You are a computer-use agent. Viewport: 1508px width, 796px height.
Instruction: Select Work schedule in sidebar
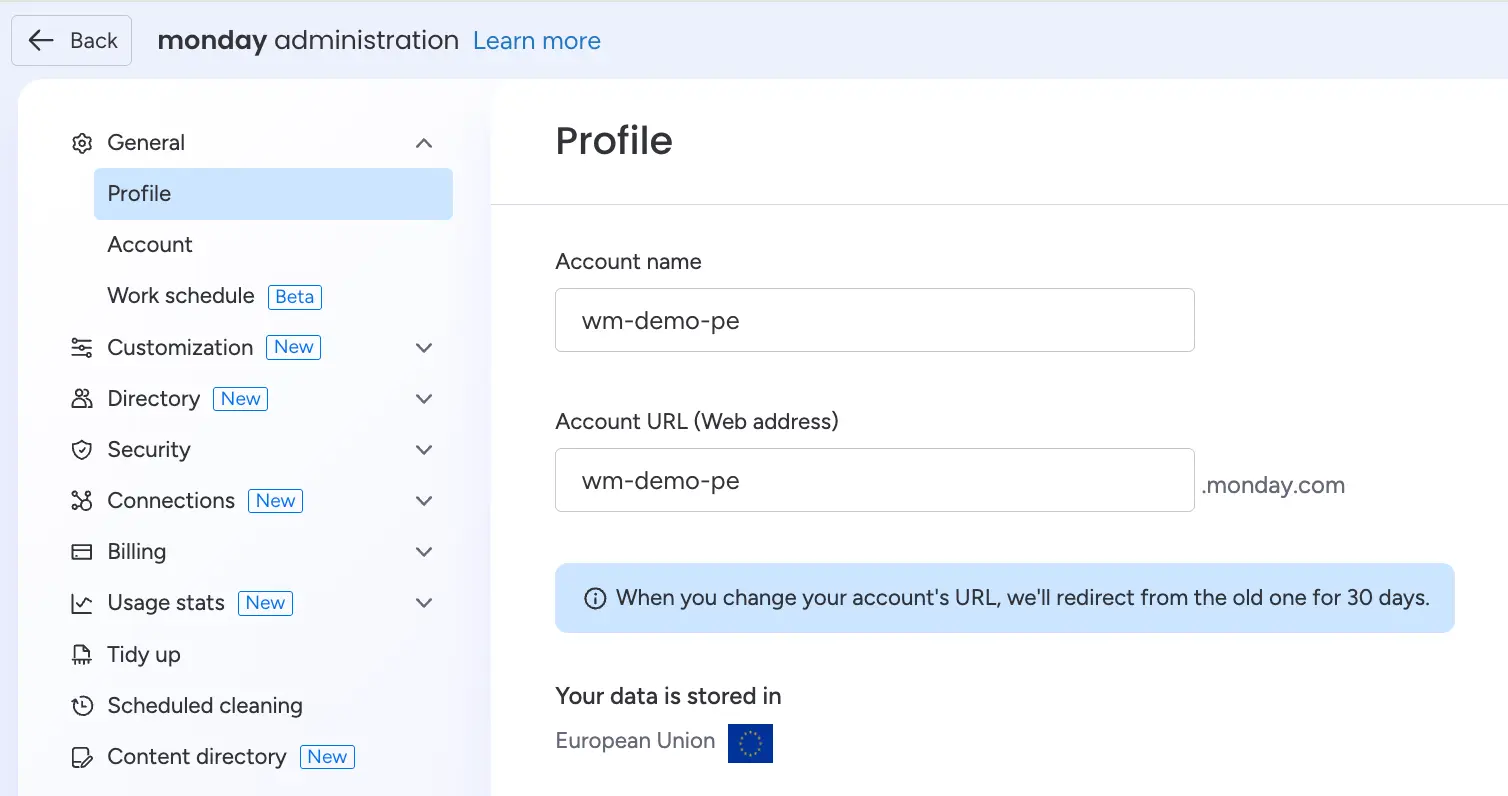point(181,296)
